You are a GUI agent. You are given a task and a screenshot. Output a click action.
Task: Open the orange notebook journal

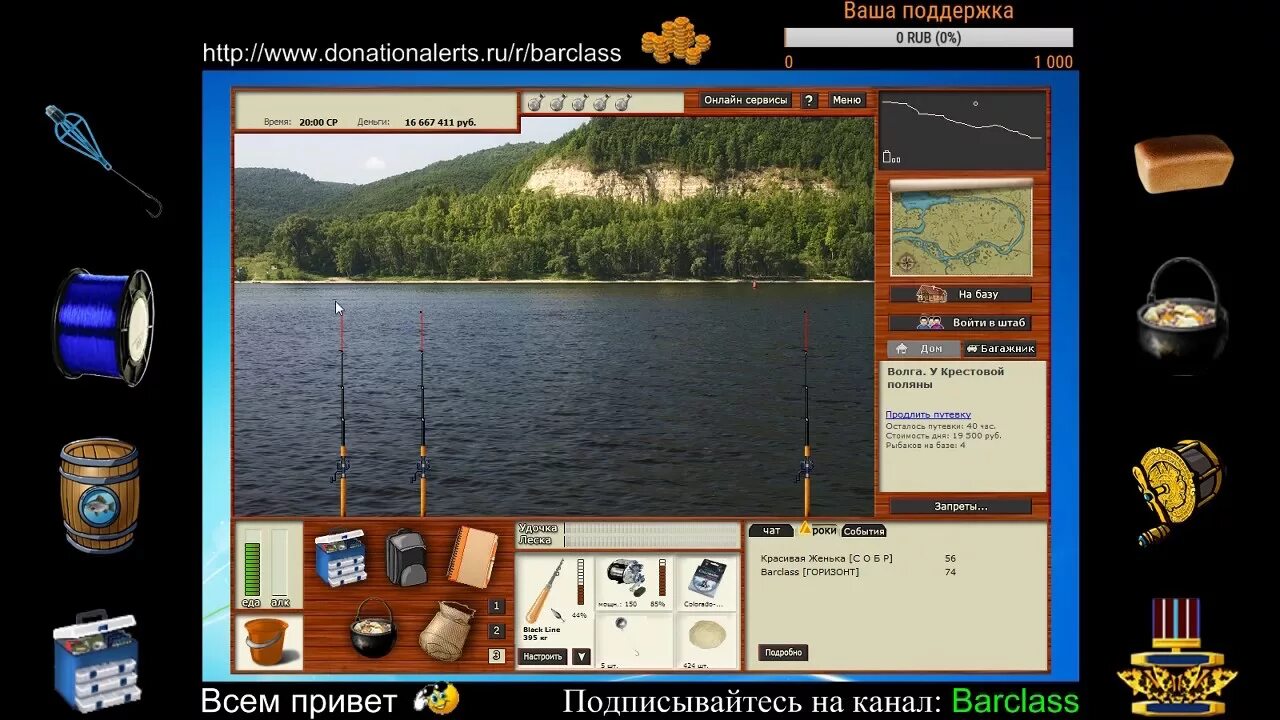pyautogui.click(x=472, y=556)
